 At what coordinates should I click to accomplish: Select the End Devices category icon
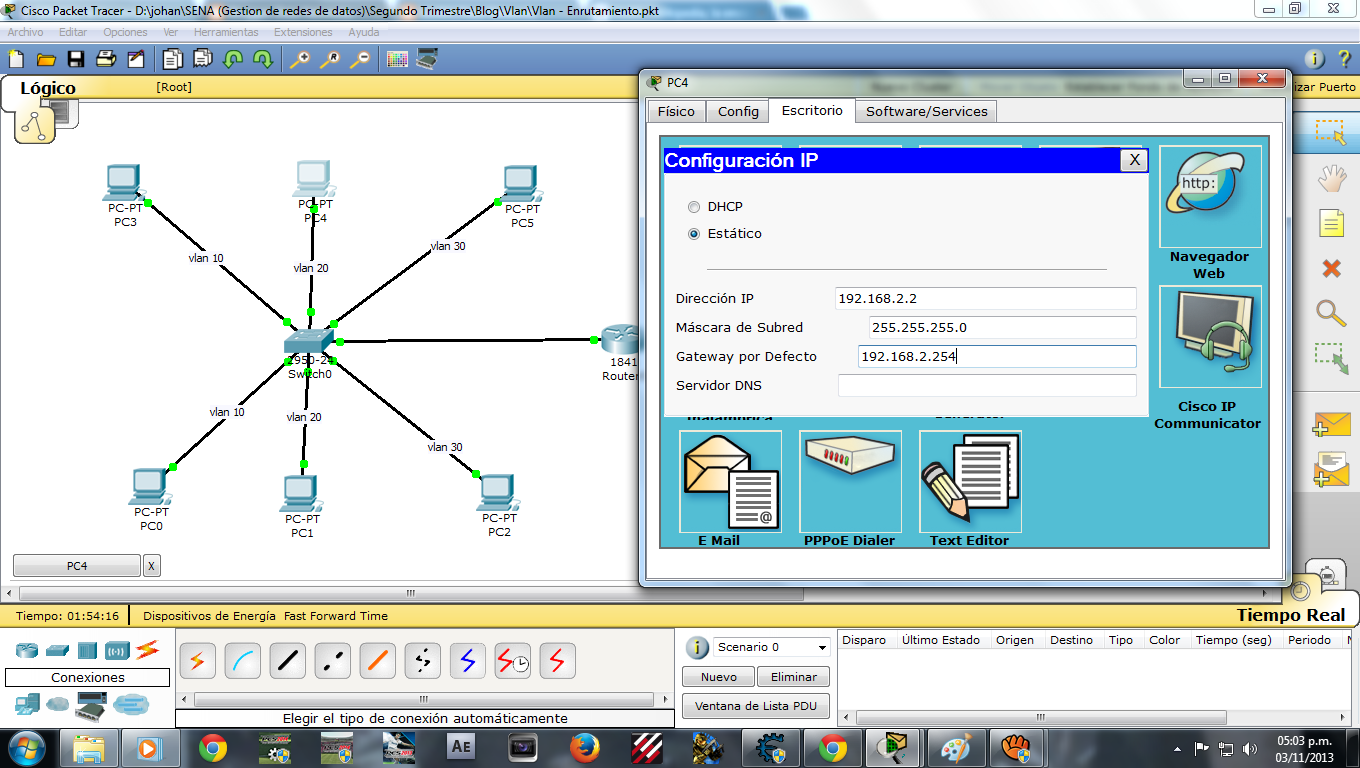pos(27,705)
